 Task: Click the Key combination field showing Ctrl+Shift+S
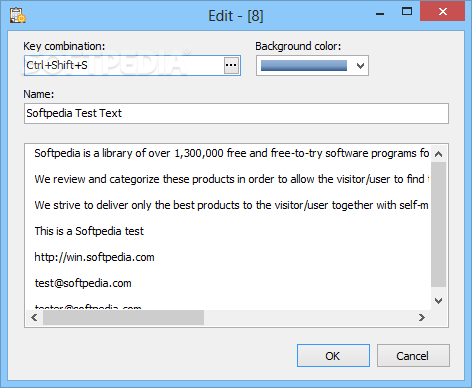(x=132, y=65)
